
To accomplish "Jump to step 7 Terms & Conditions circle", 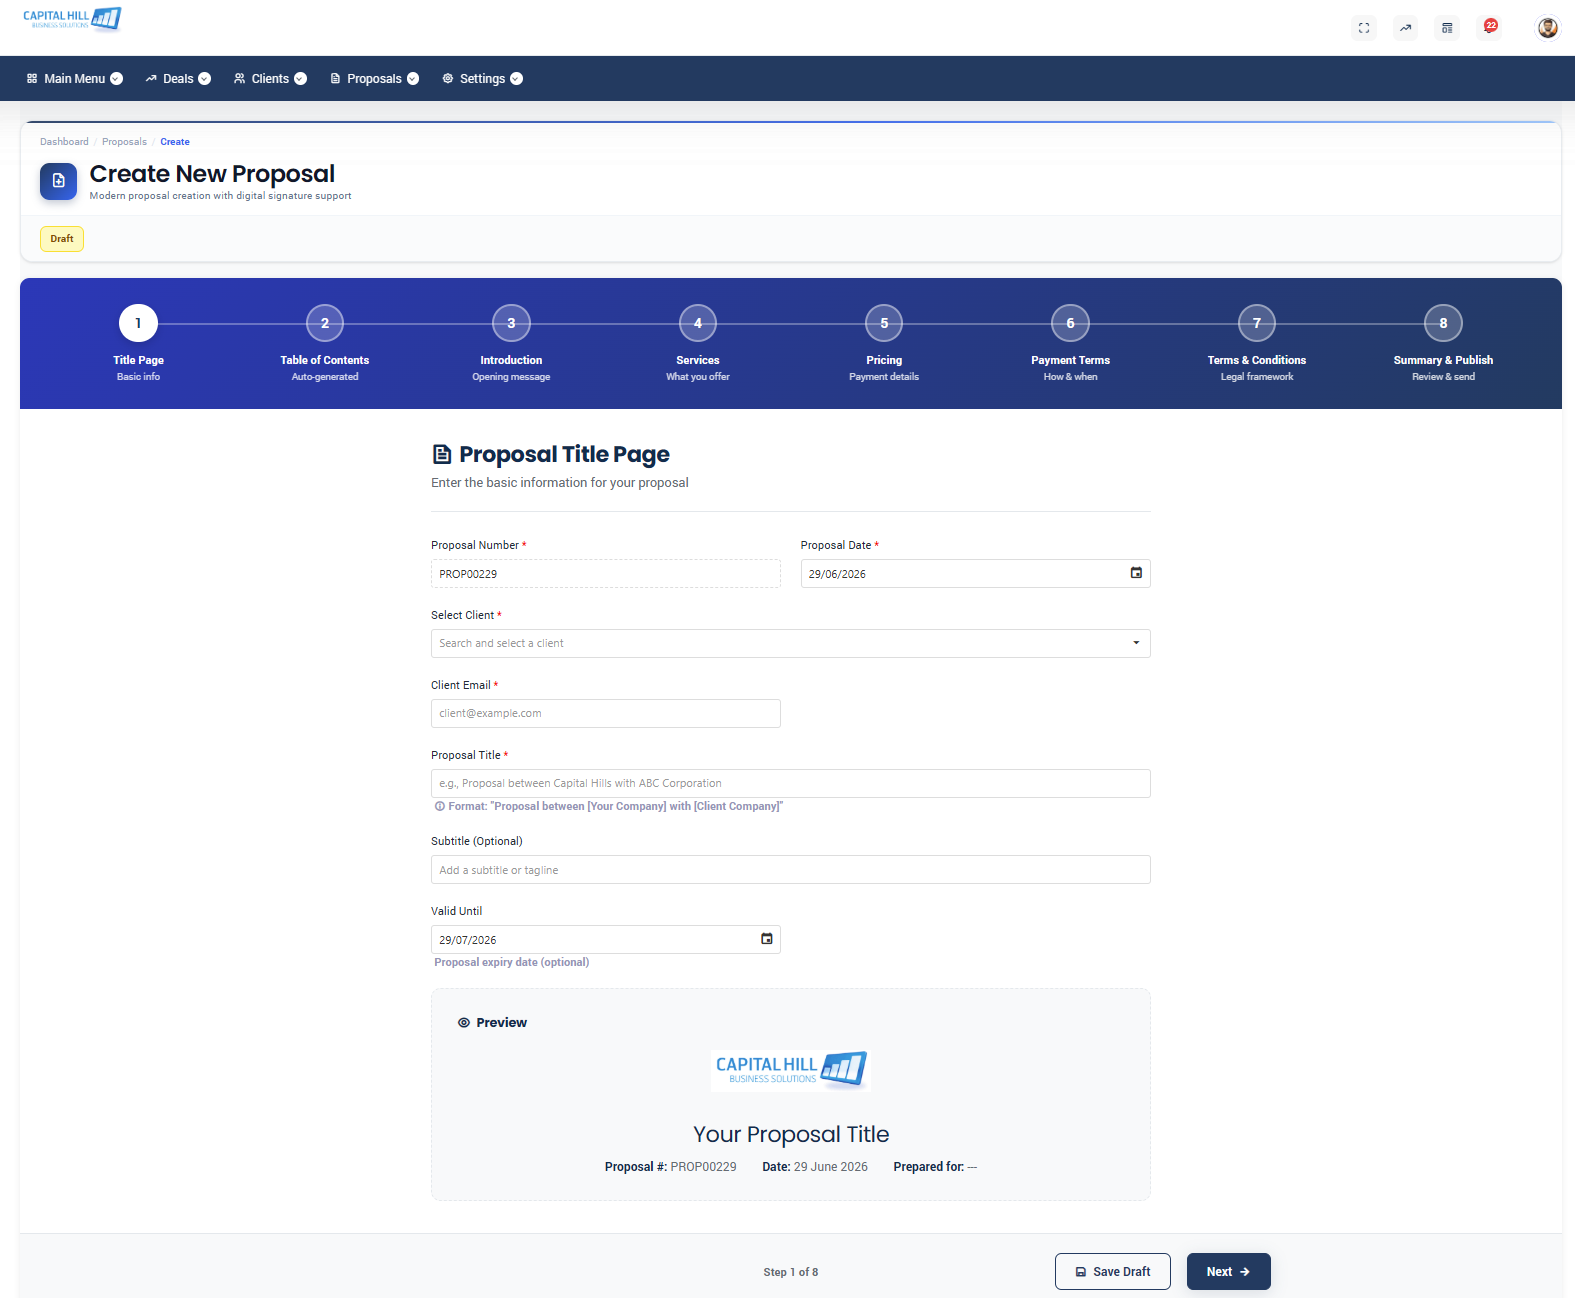I will pos(1257,323).
